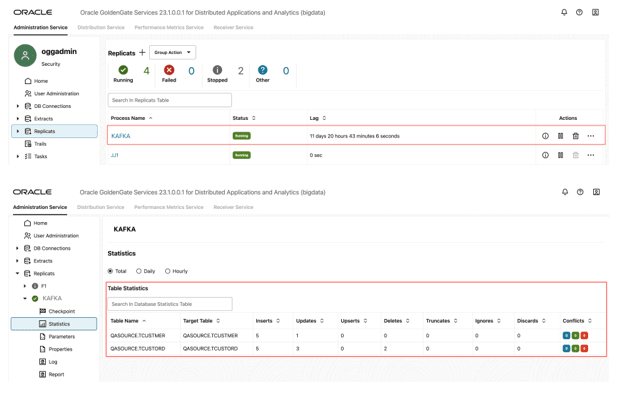Focus Search in Database Statistics Table field
Image resolution: width=618 pixels, height=416 pixels.
click(170, 304)
